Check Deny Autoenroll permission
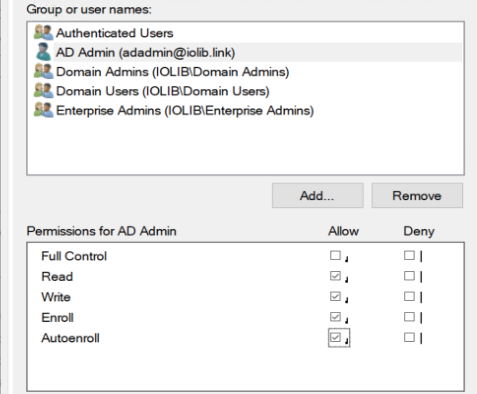 [x=409, y=337]
